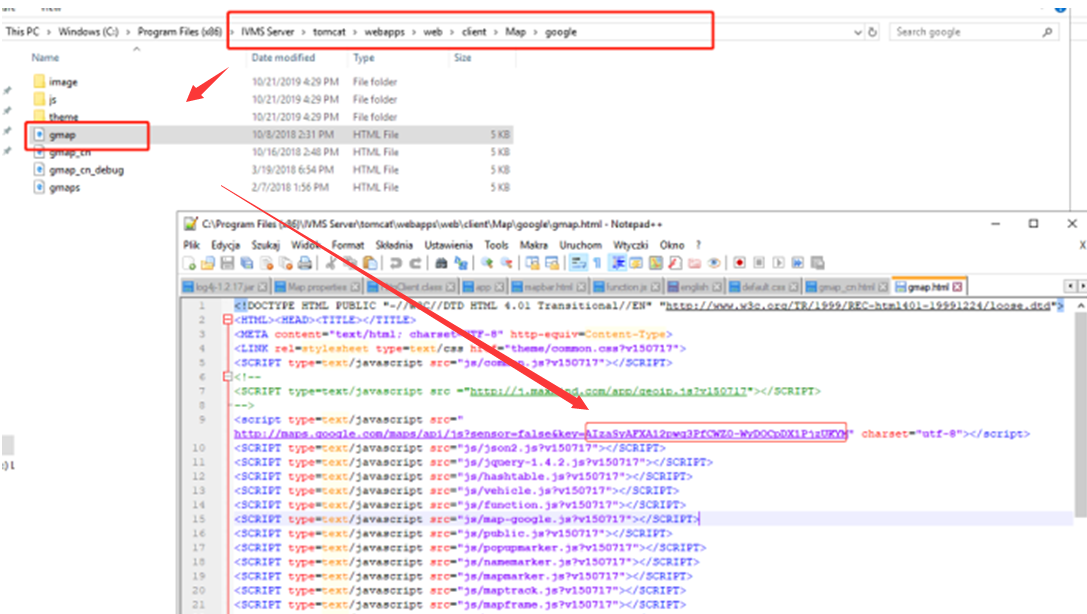Click the Function List toolbar icon
The image size is (1087, 614).
[675, 263]
